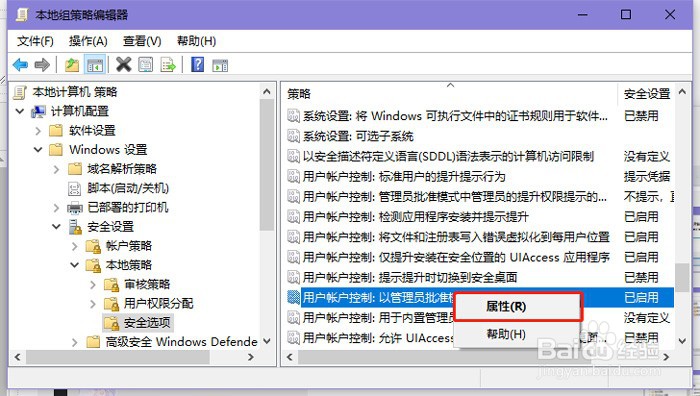Screen dimensions: 700x396
Task: Click the blue Help question mark icon
Action: tap(197, 65)
